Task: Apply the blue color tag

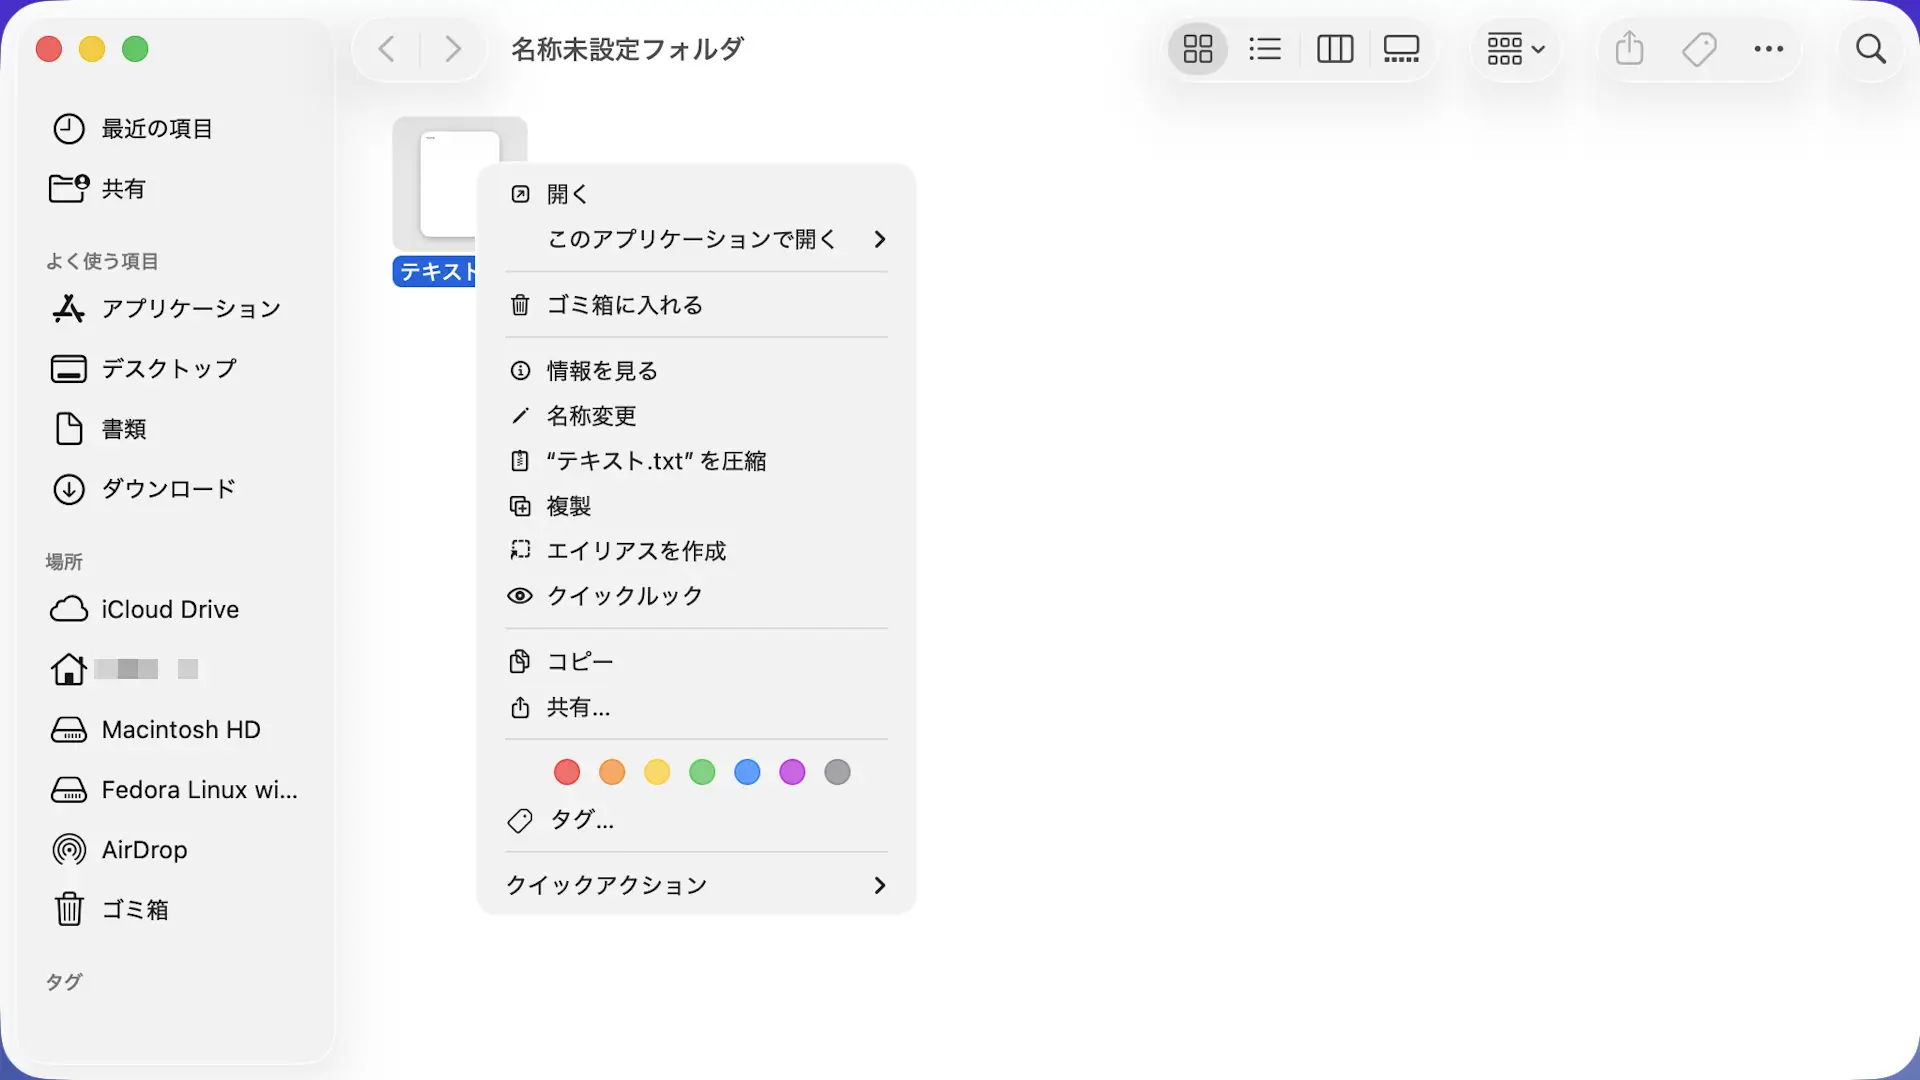Action: [747, 772]
